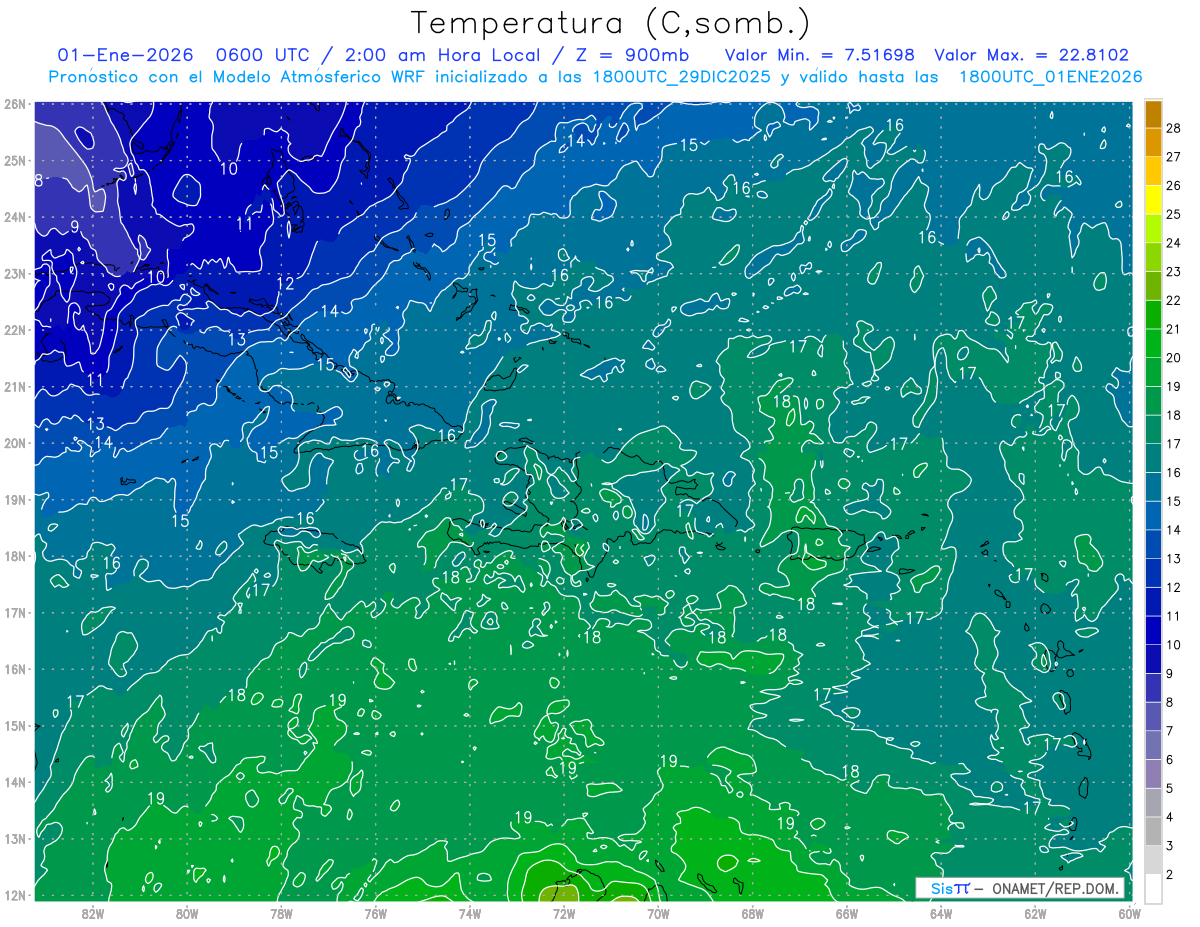Click the 13N latitude axis label

point(15,838)
